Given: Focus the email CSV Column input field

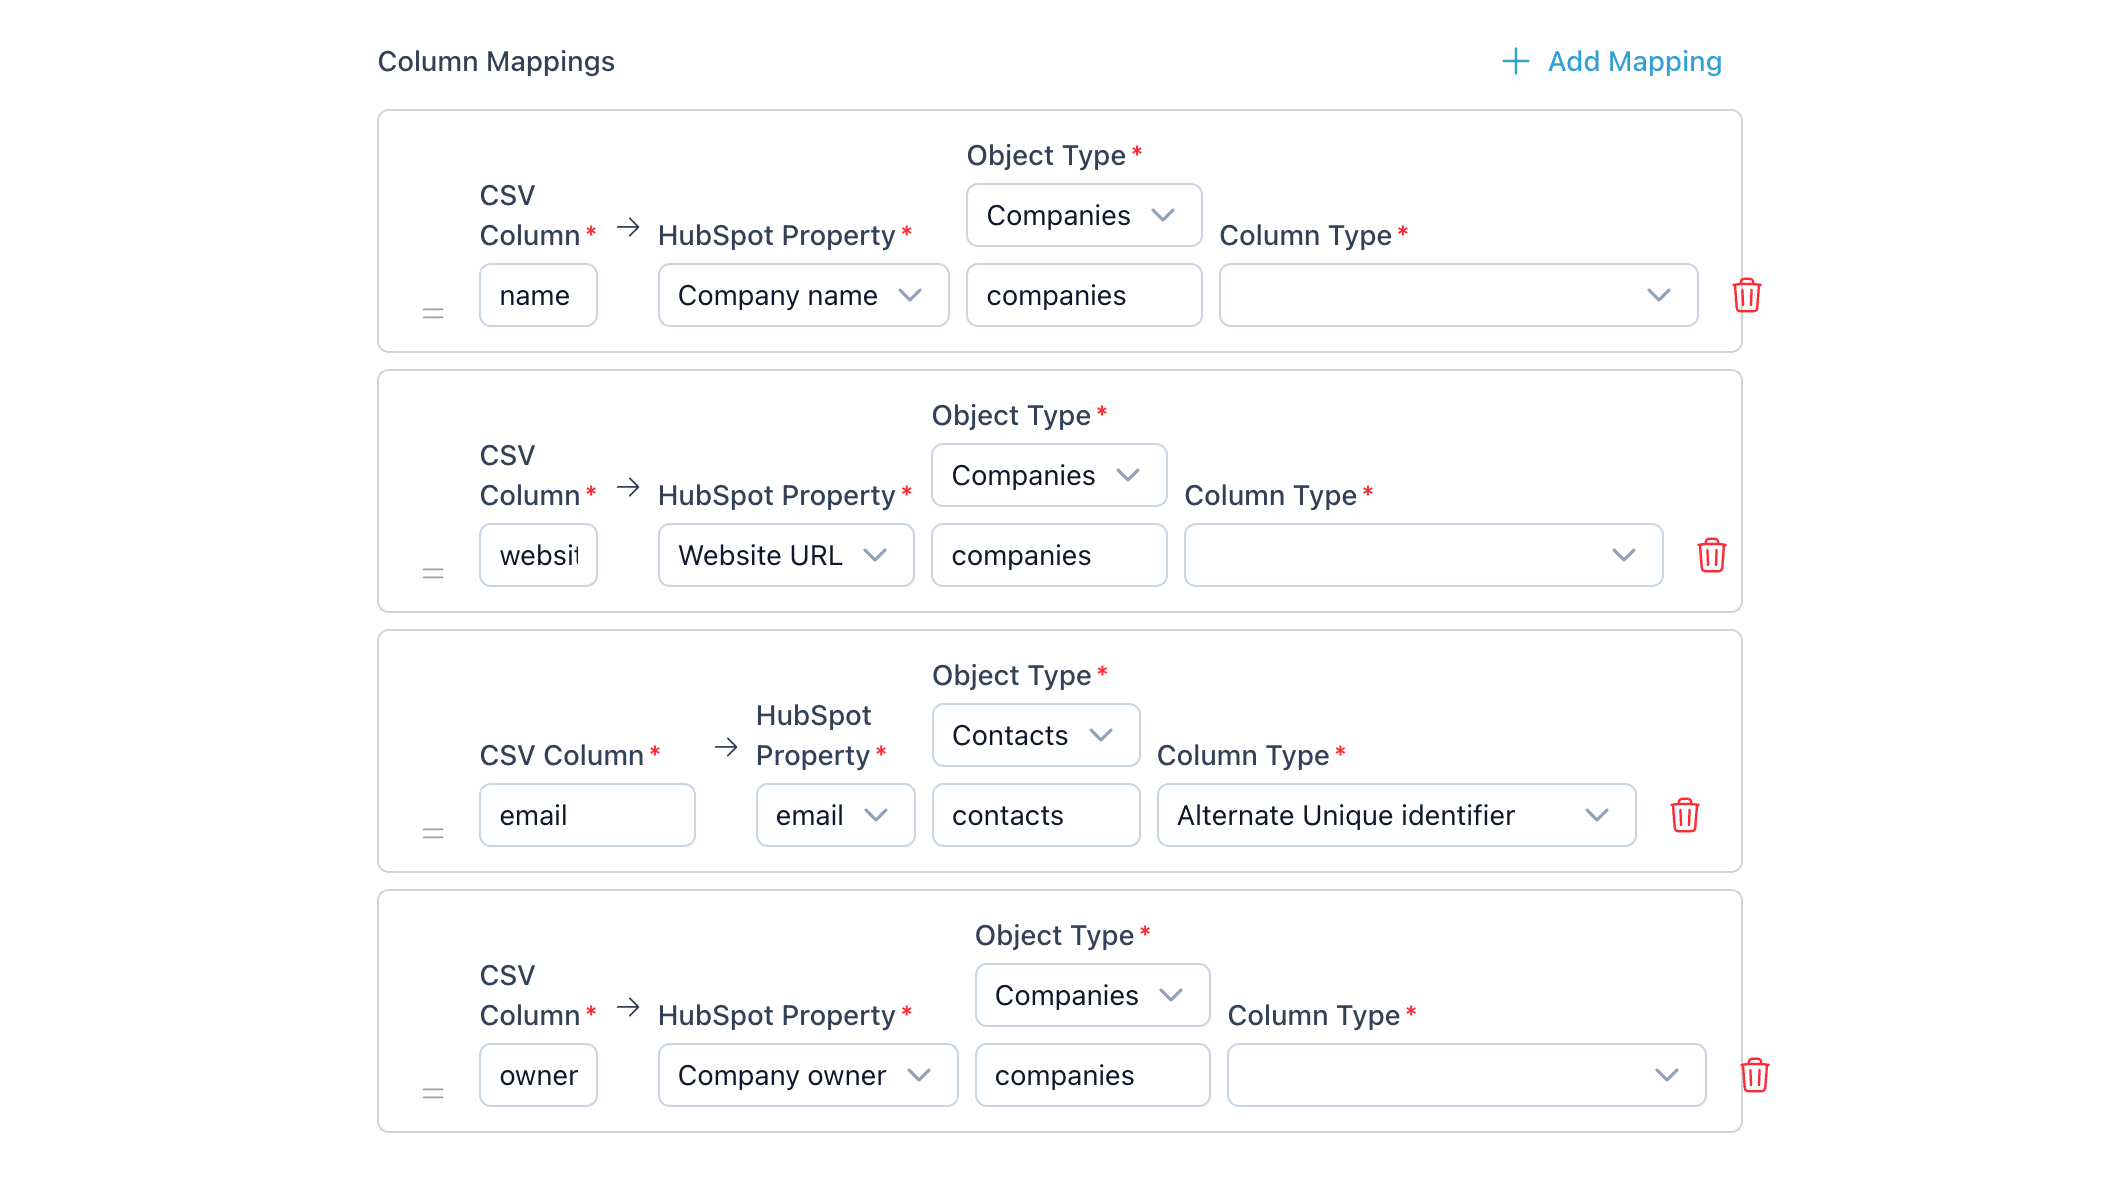Looking at the screenshot, I should (587, 815).
